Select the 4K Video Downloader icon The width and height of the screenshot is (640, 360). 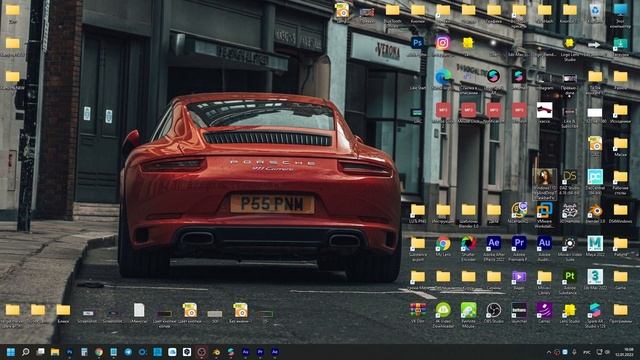443,310
